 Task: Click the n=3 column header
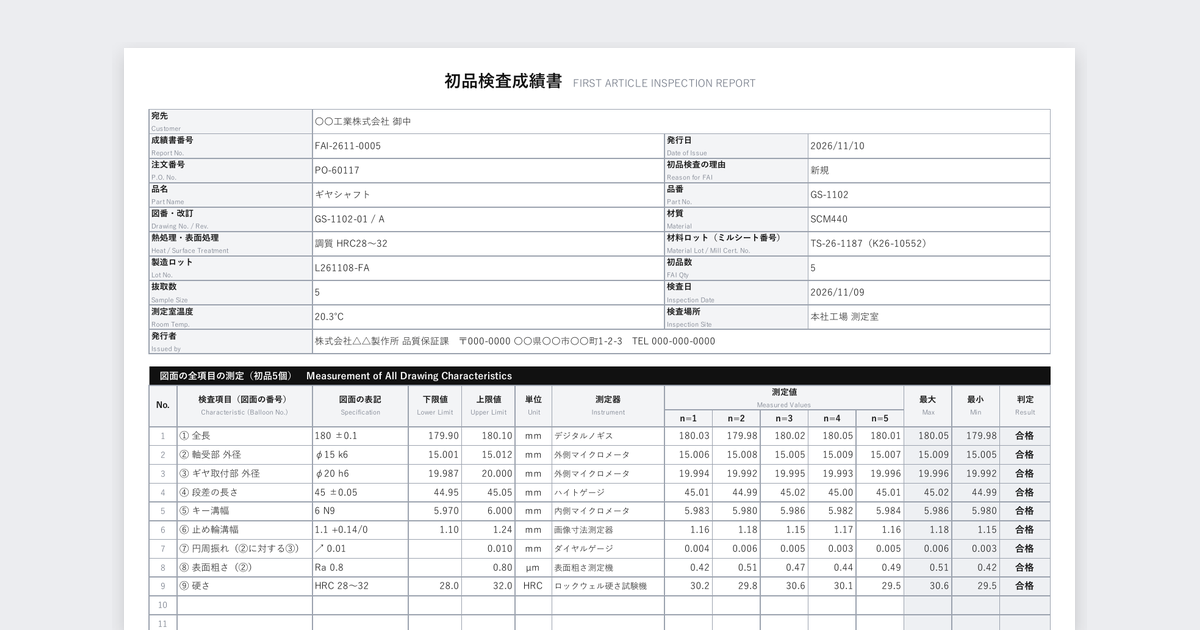point(784,418)
